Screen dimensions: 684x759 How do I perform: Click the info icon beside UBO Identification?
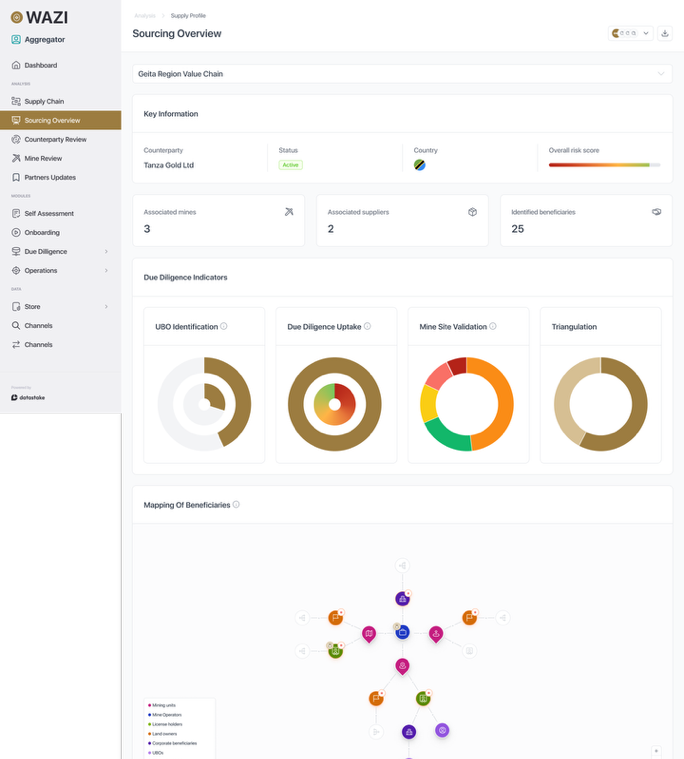pyautogui.click(x=224, y=326)
